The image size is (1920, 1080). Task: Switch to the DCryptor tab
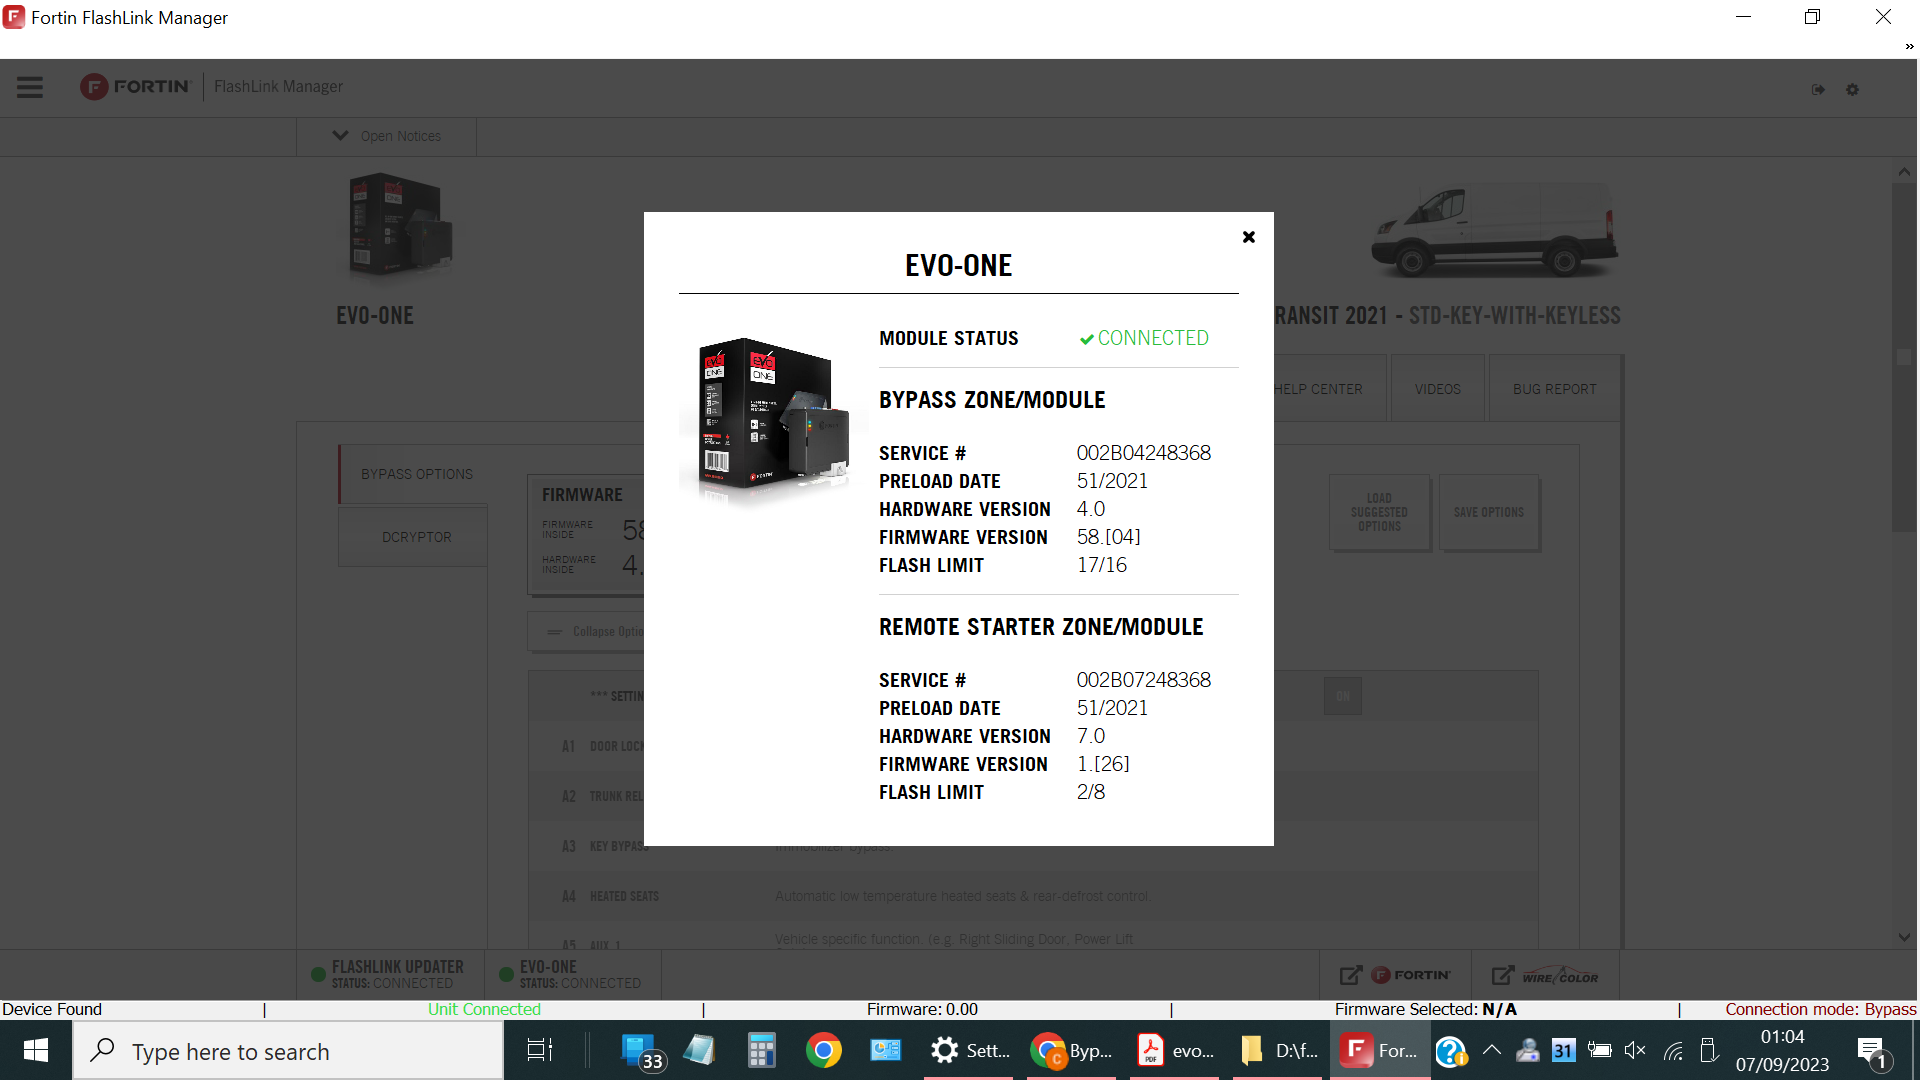pyautogui.click(x=416, y=537)
